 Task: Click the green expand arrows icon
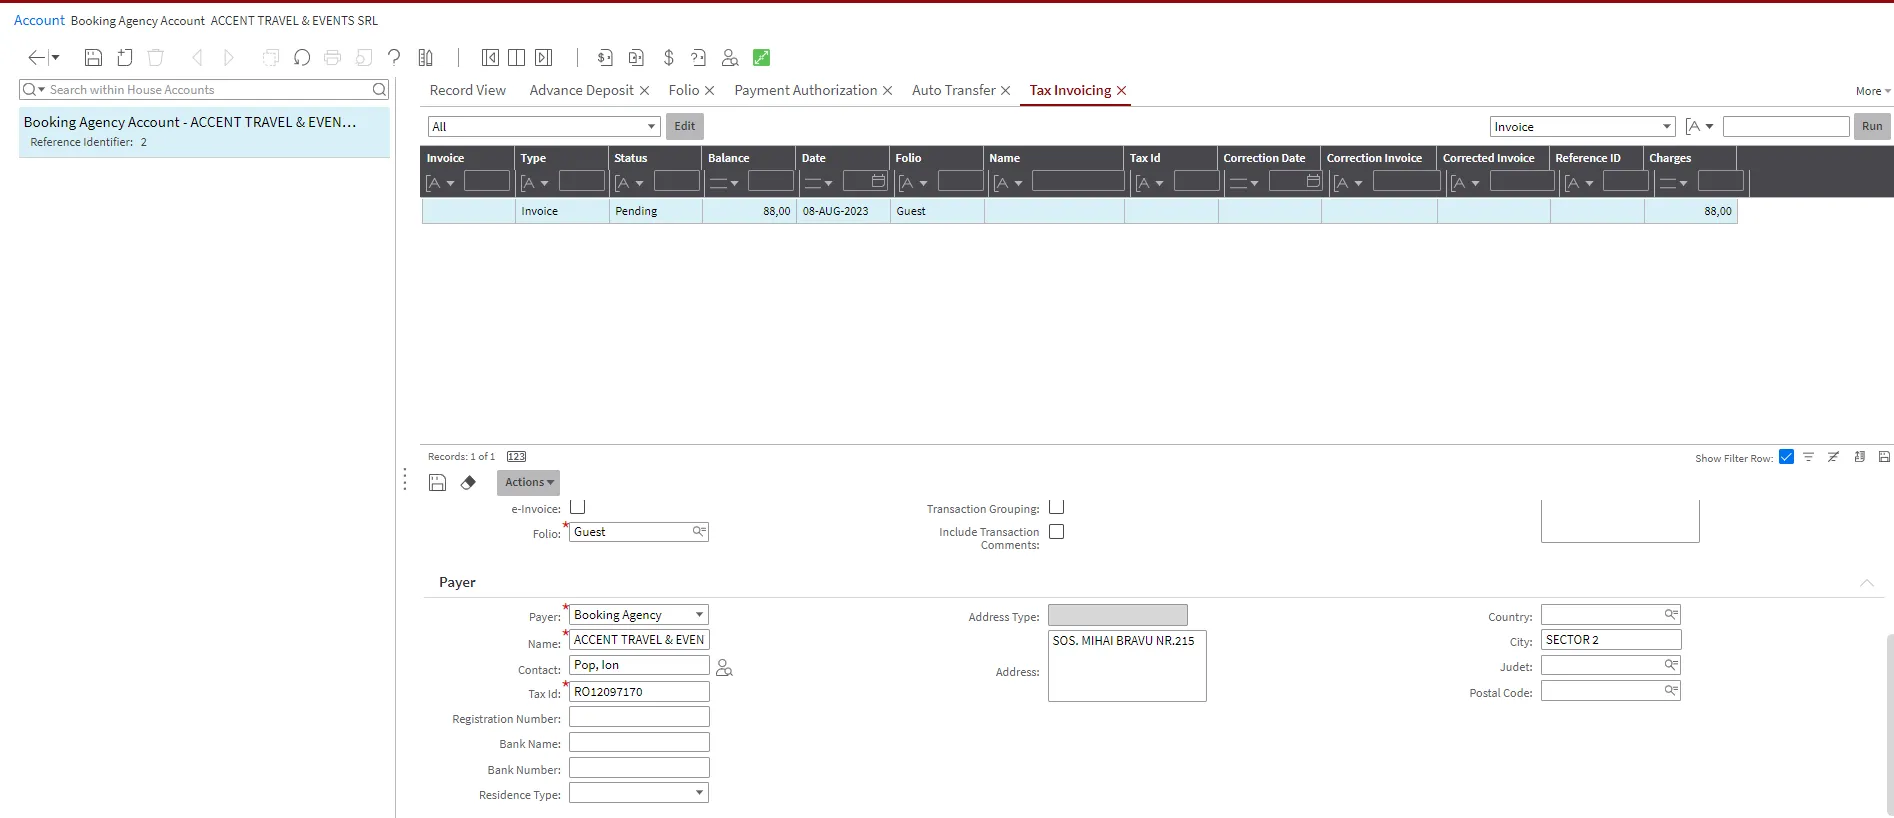[x=761, y=58]
